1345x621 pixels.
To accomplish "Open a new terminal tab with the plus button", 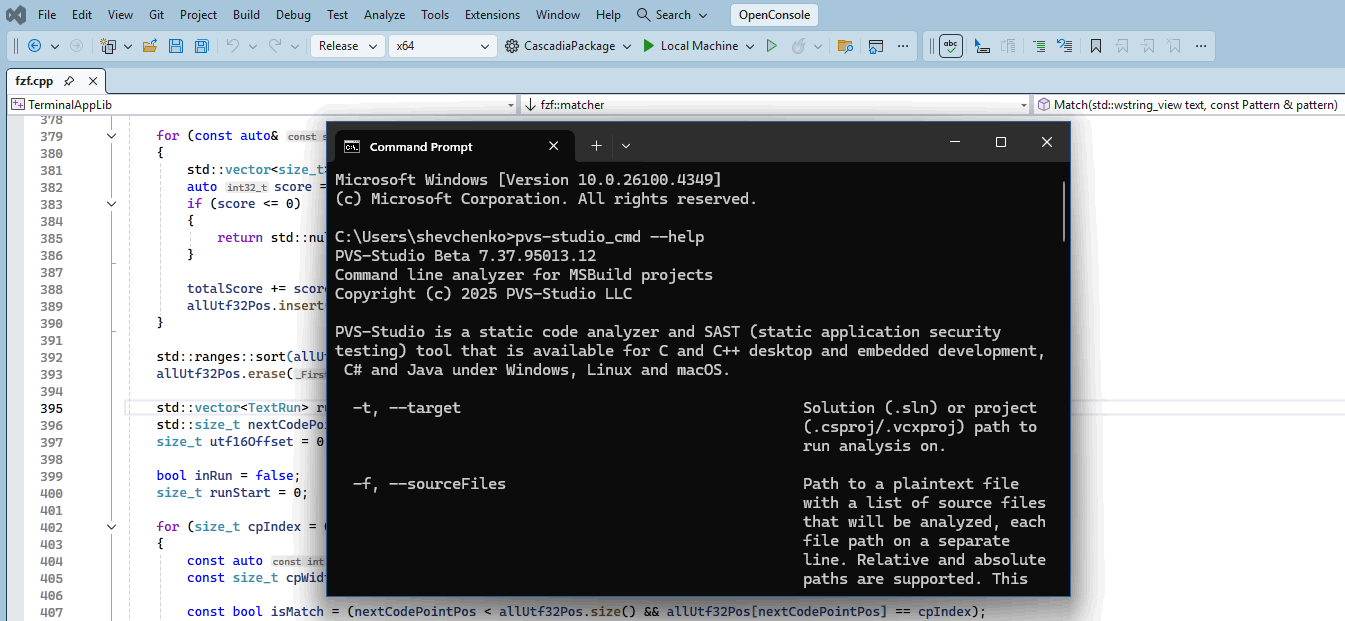I will coord(596,145).
